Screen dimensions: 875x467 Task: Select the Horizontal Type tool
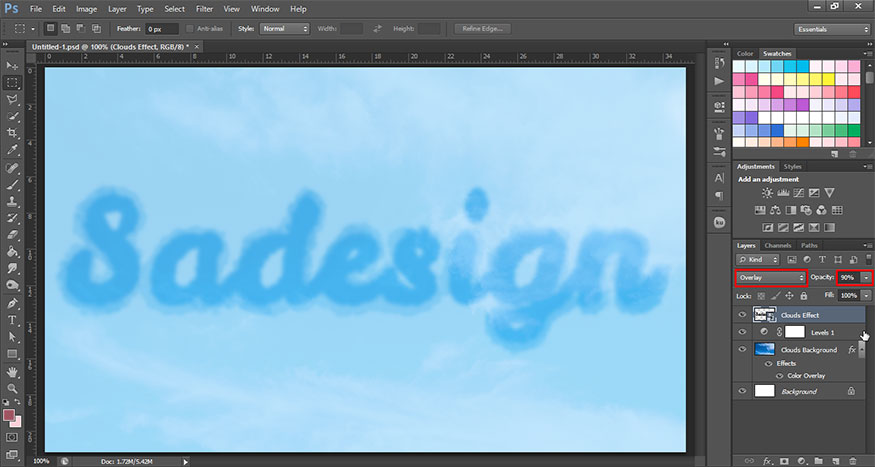(14, 319)
